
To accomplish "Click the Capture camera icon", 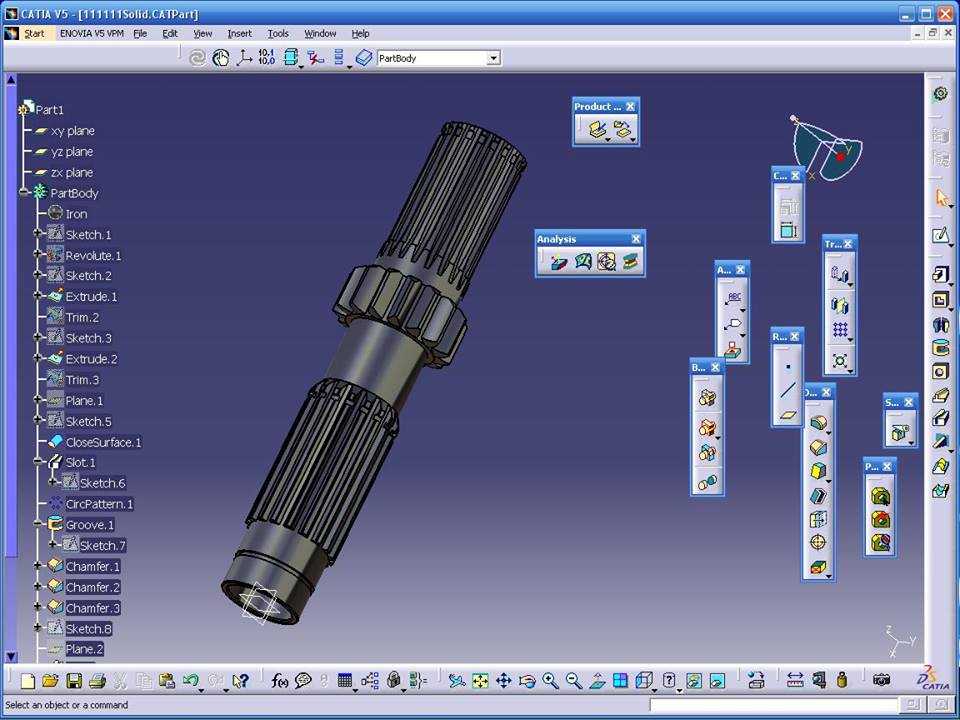I will click(880, 680).
